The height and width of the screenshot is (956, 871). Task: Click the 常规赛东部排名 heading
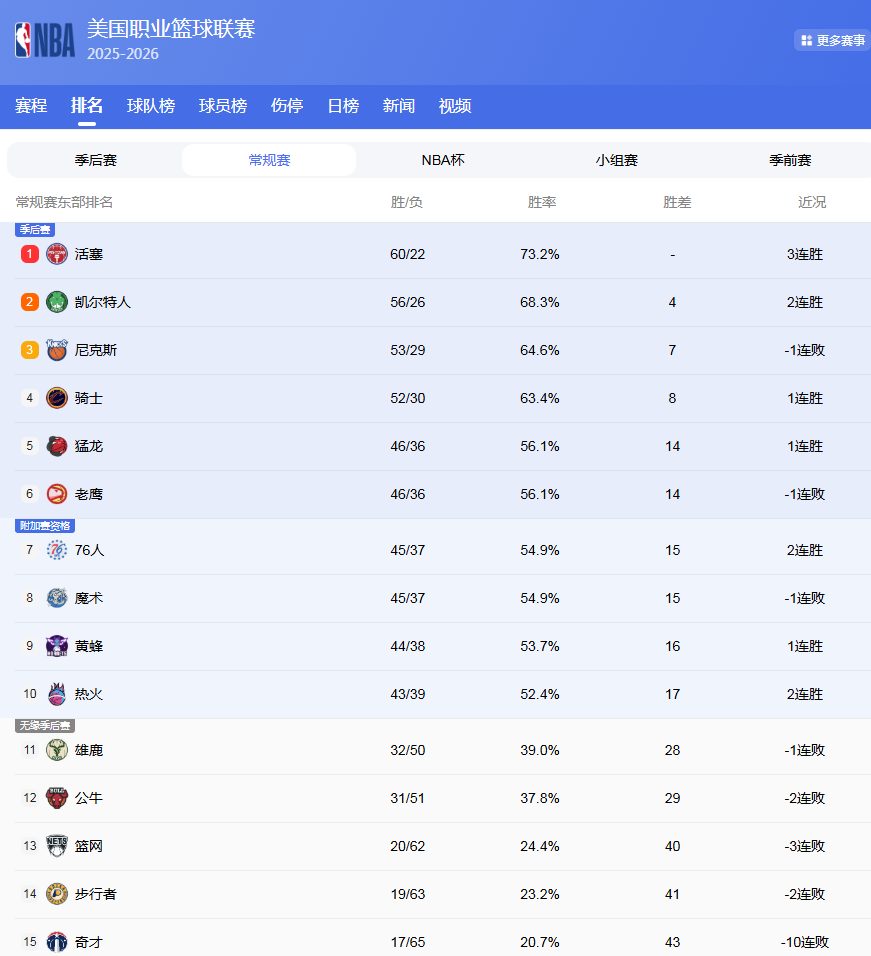64,202
